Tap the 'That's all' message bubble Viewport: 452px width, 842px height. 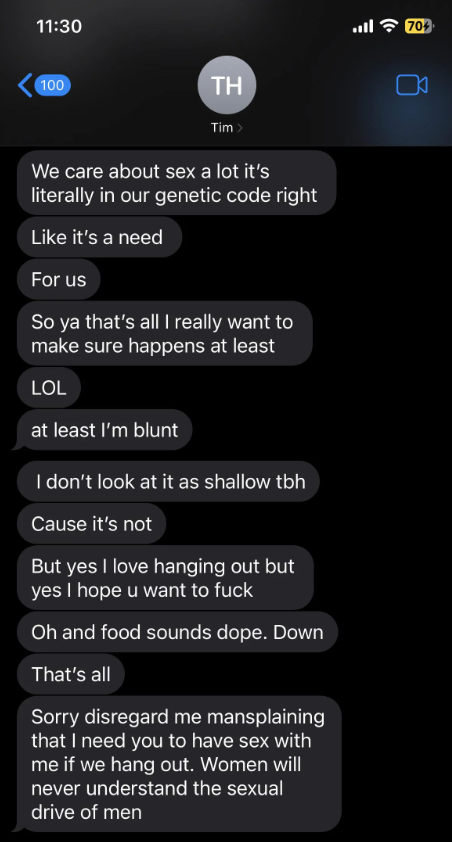[71, 674]
